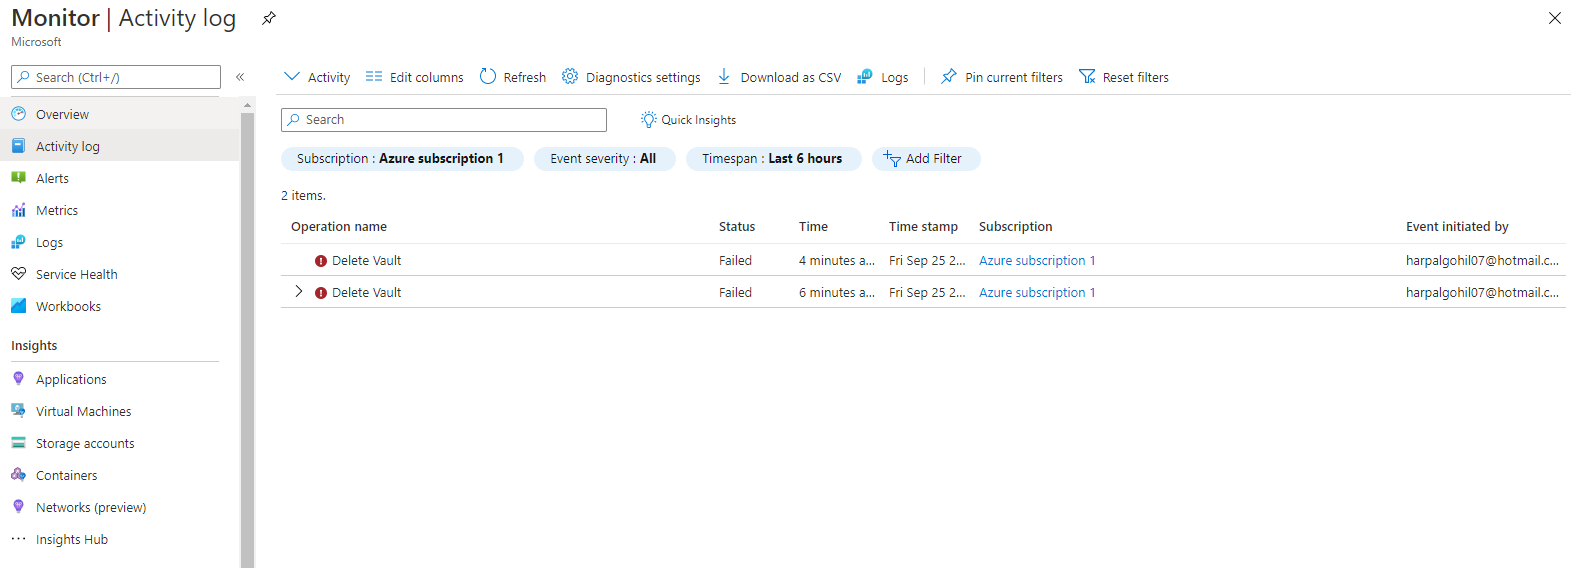Download the log as CSV
The width and height of the screenshot is (1591, 568).
[x=779, y=77]
